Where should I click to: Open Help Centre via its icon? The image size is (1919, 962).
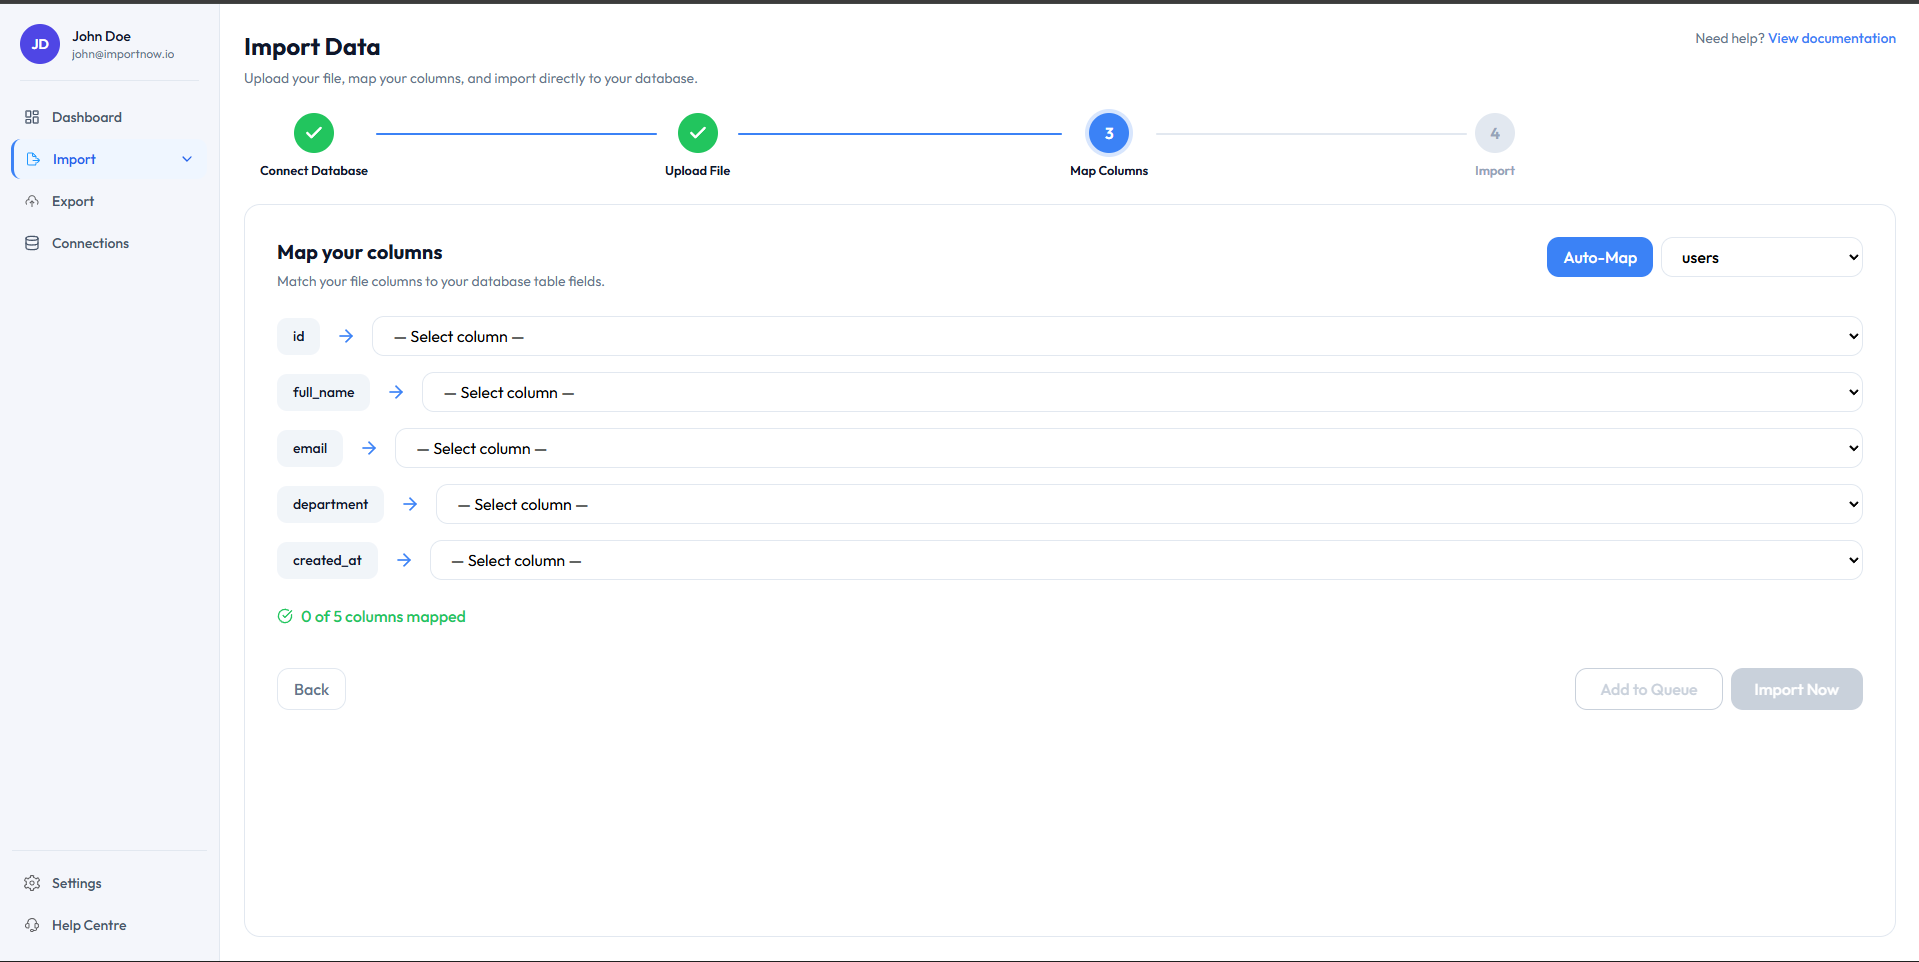[33, 925]
